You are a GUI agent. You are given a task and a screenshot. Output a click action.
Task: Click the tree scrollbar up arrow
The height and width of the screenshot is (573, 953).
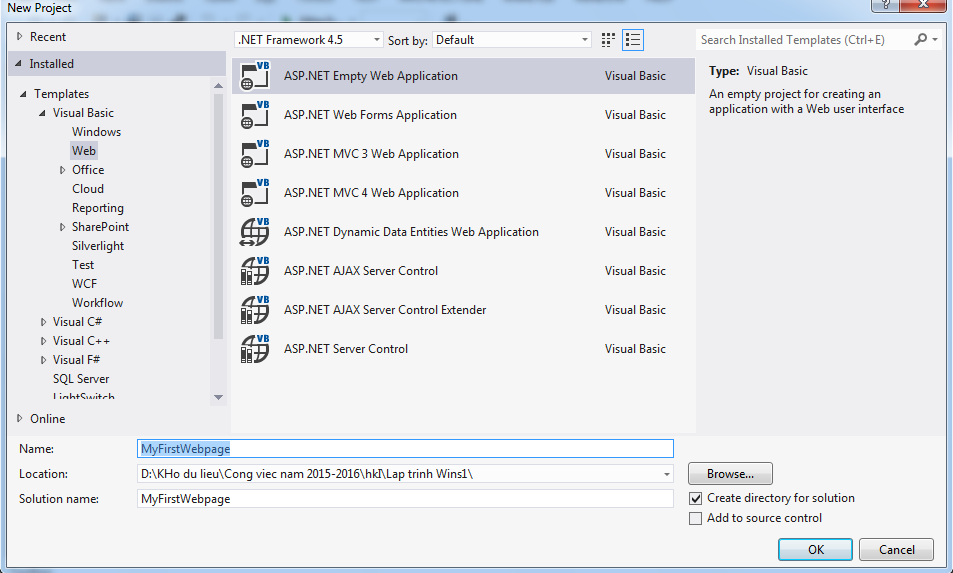[219, 86]
